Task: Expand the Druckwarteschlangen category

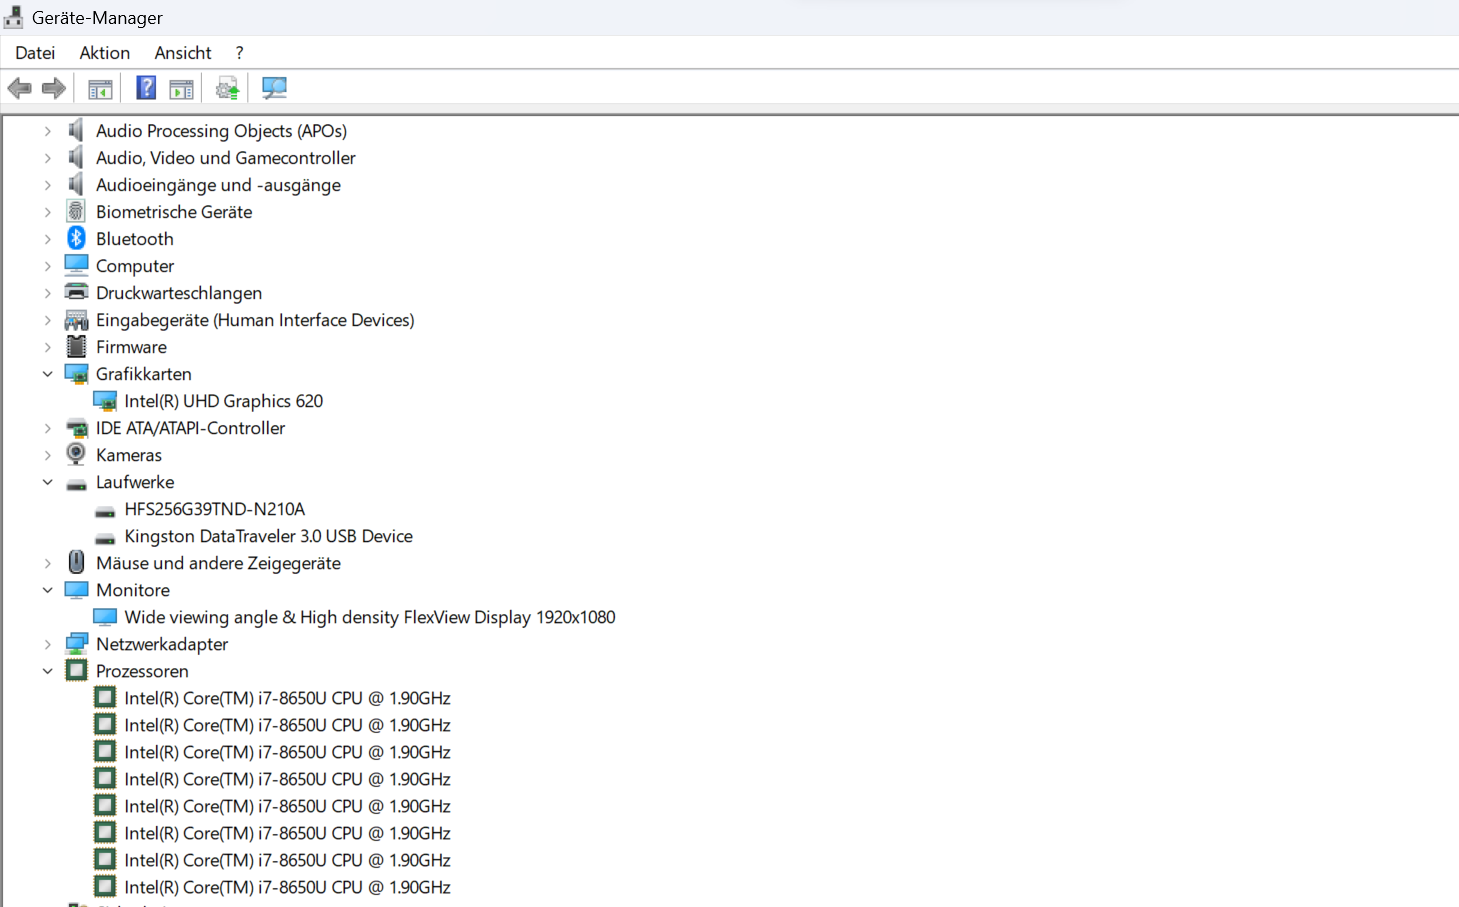Action: coord(47,293)
